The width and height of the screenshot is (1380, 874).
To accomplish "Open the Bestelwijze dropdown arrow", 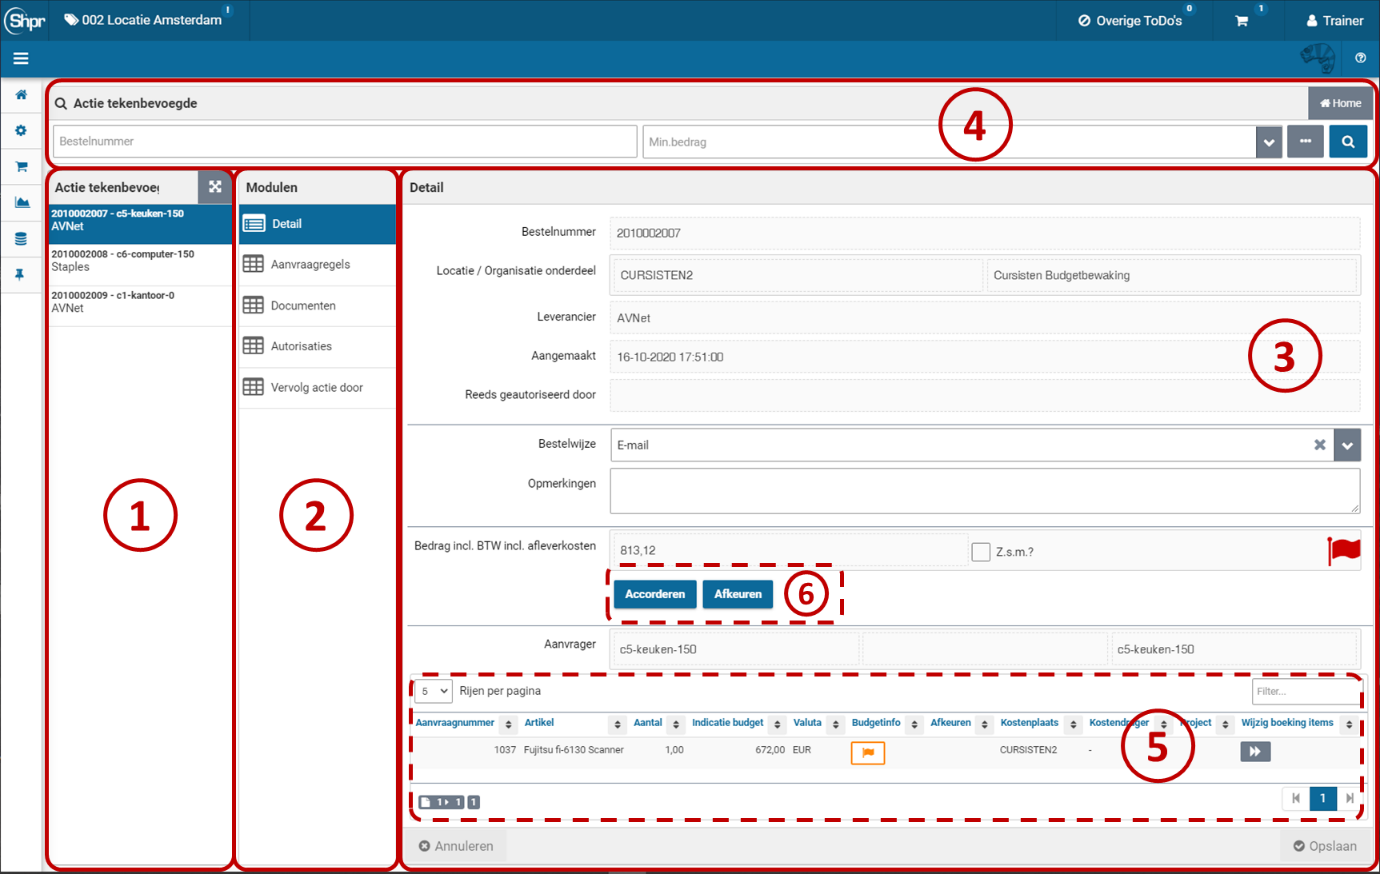I will (1348, 445).
